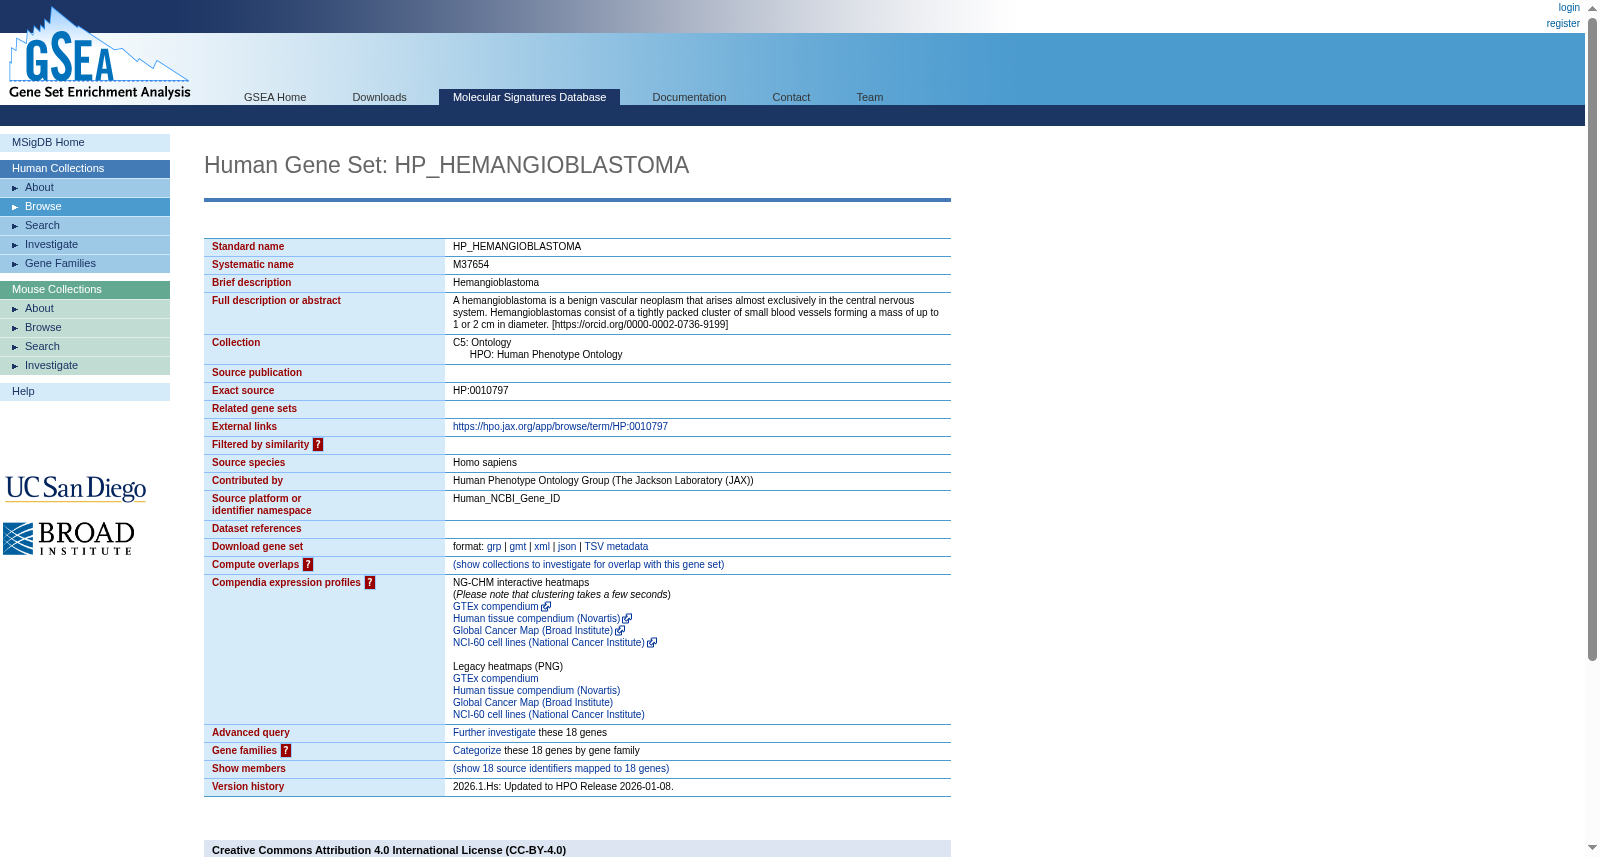Open the Downloads tab

(379, 97)
